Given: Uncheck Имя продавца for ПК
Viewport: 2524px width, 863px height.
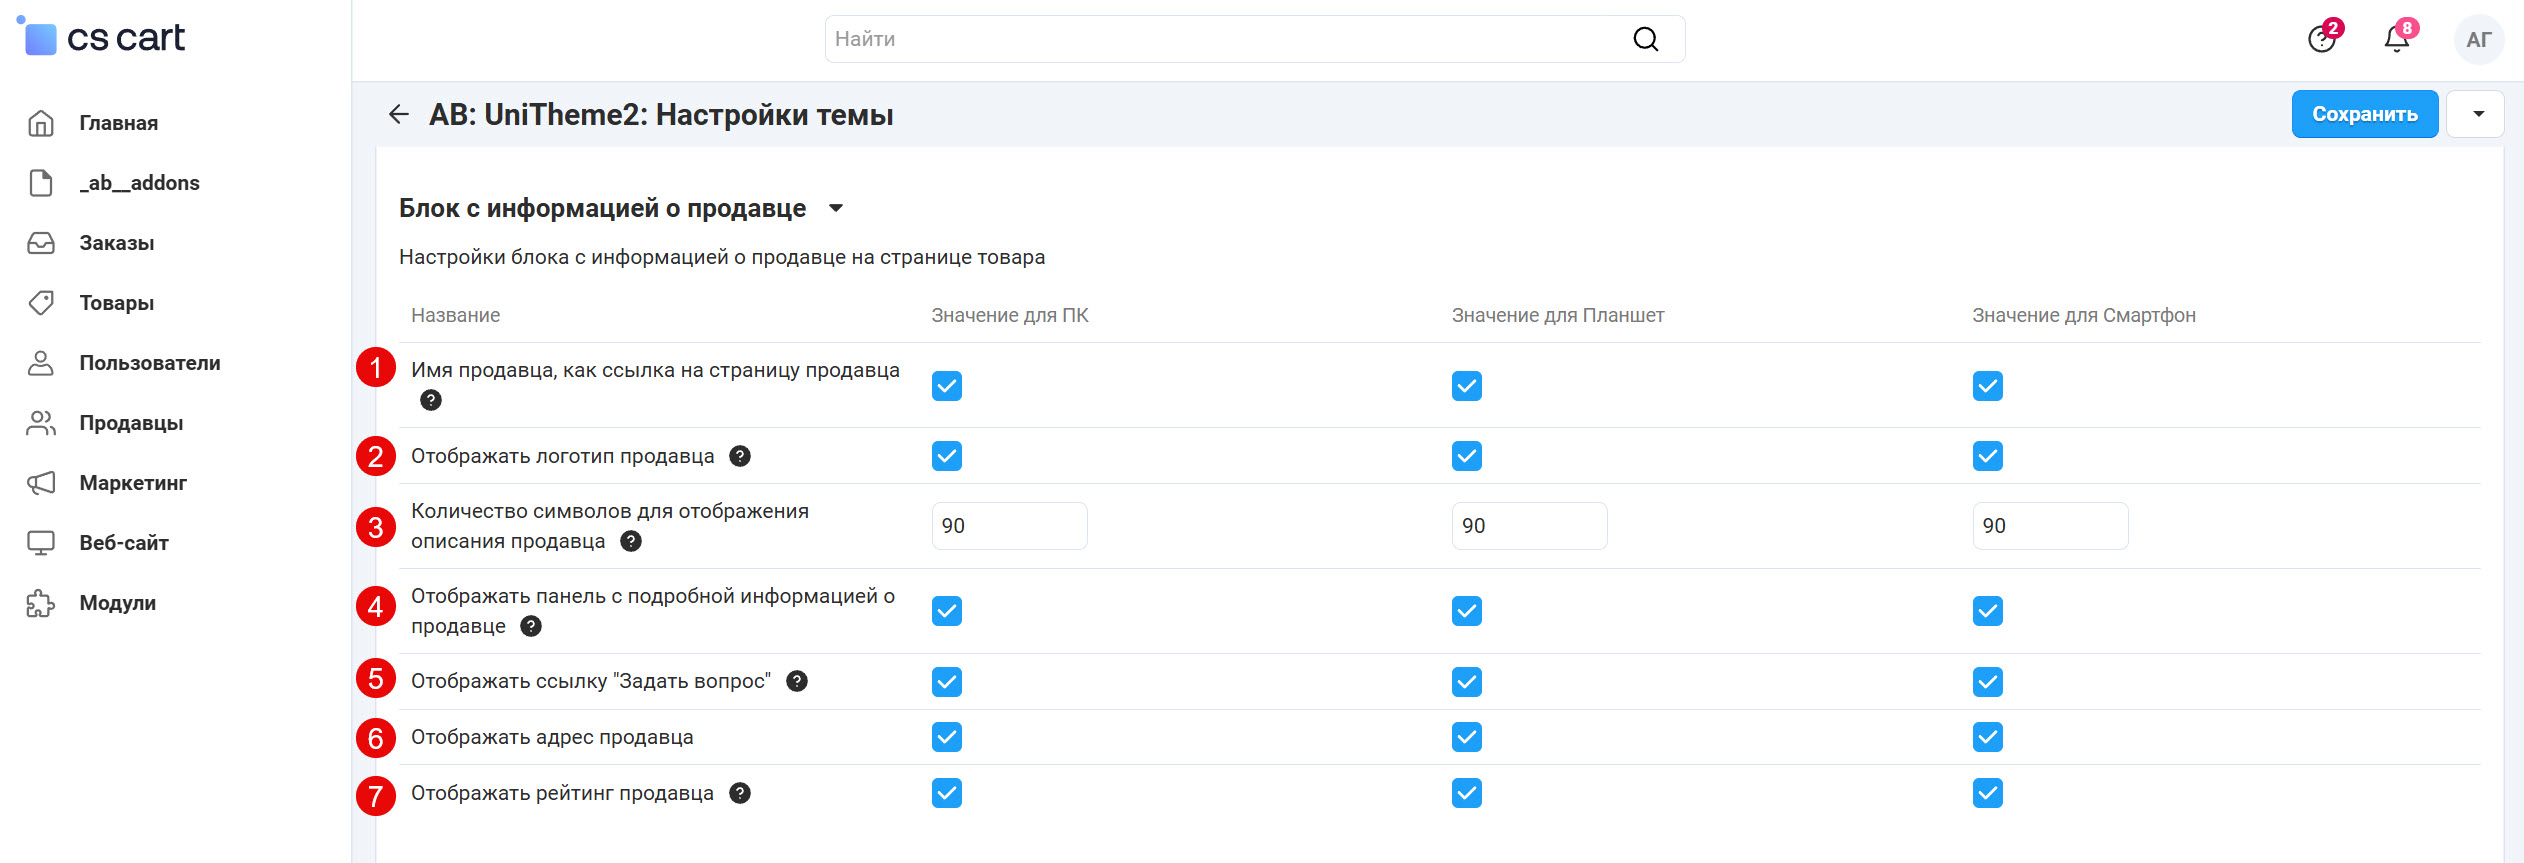Looking at the screenshot, I should (947, 386).
